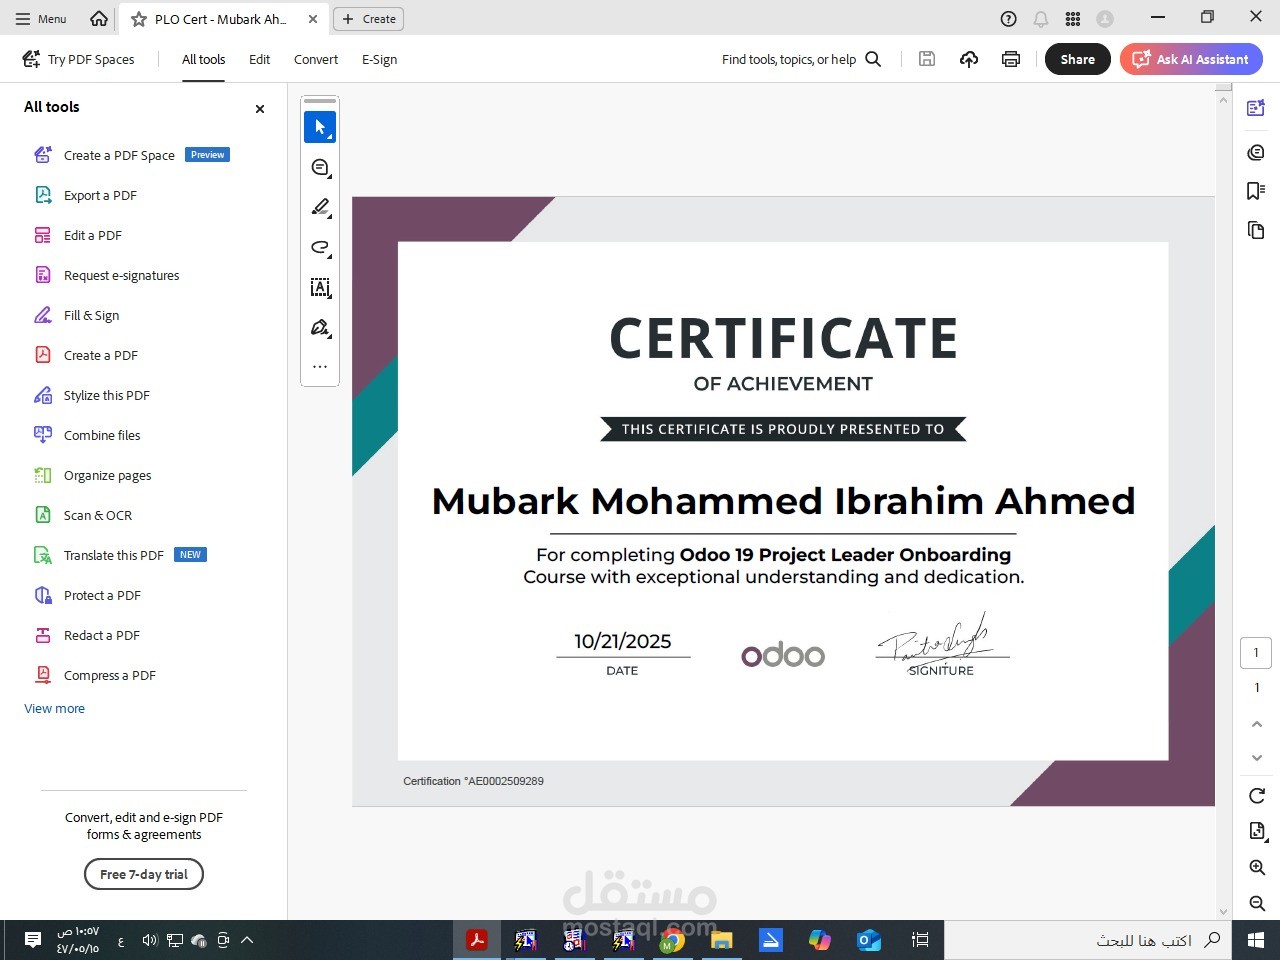The image size is (1280, 960).
Task: Launch the Scan & OCR tool
Action: [83, 515]
